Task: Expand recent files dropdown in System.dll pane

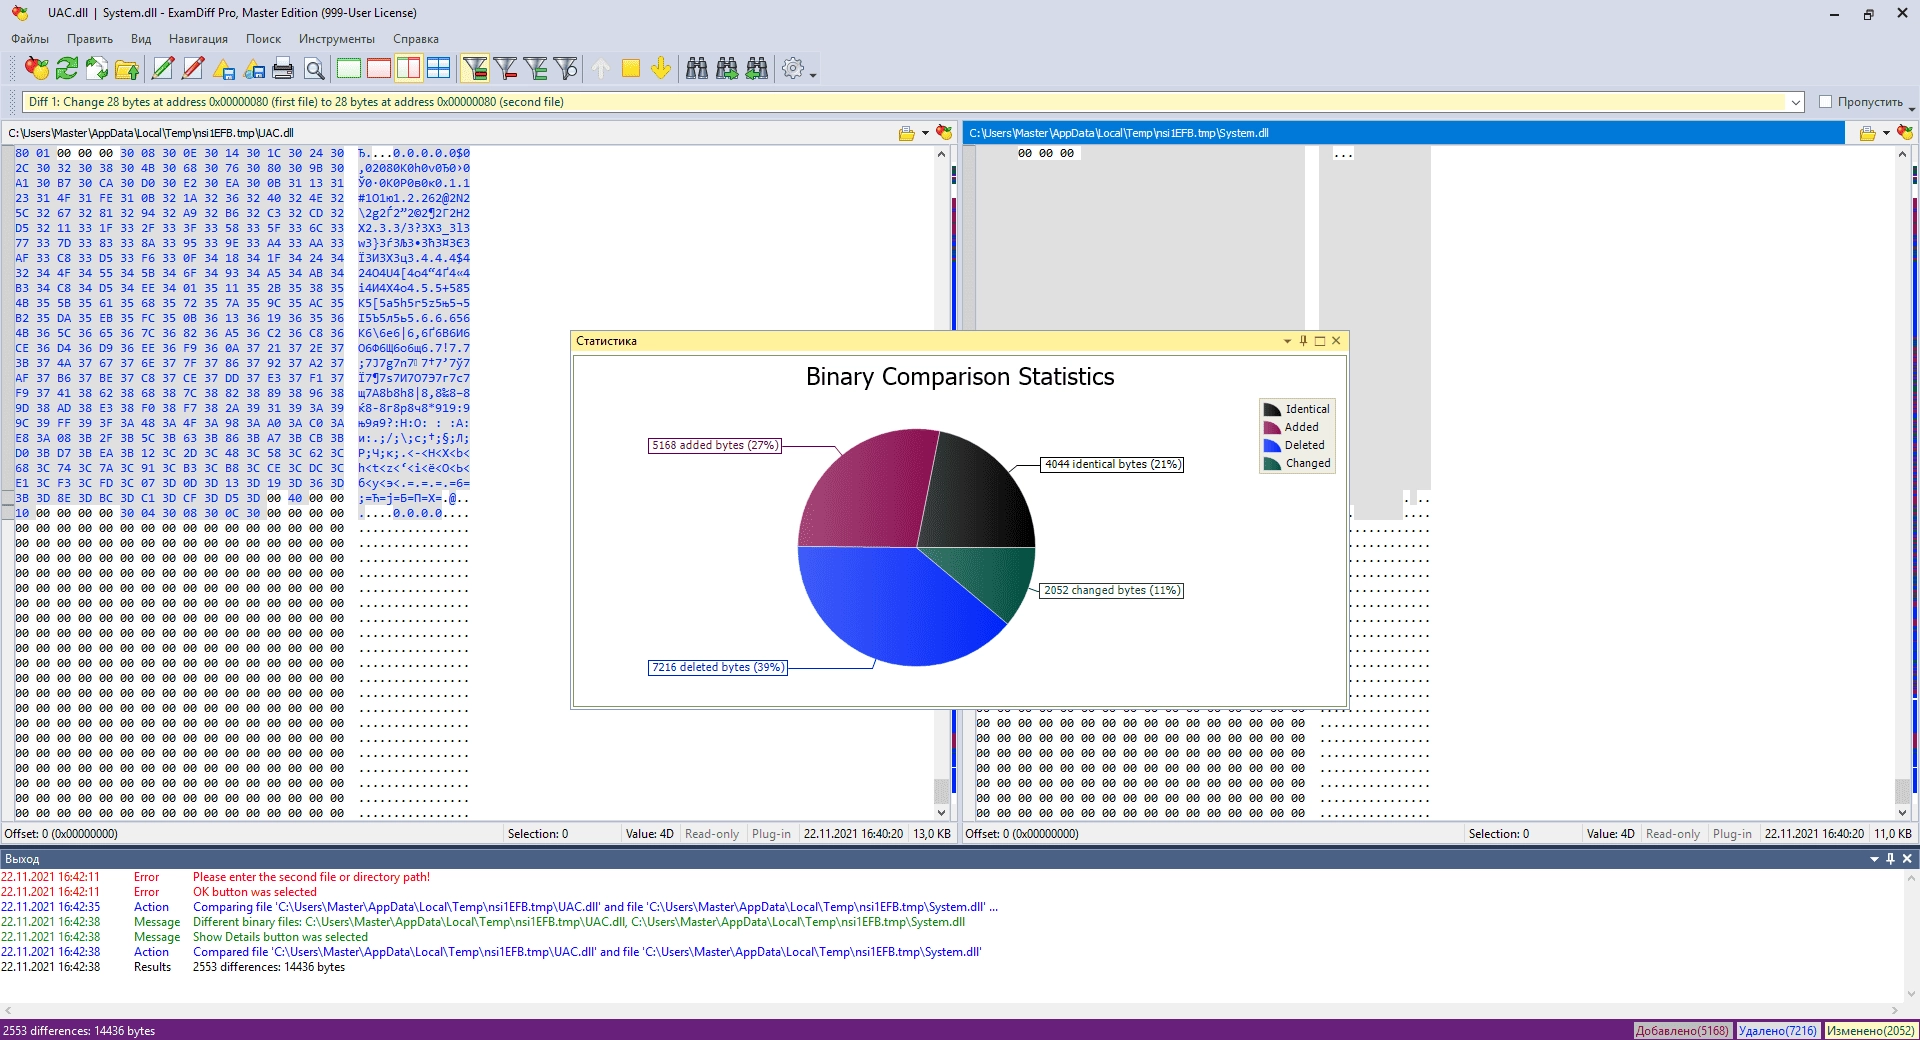Action: click(1886, 133)
